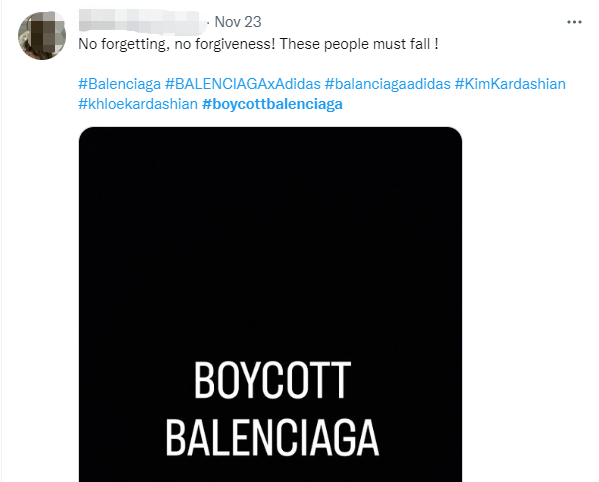Select the #balanciagaadidas hashtag

pos(388,84)
